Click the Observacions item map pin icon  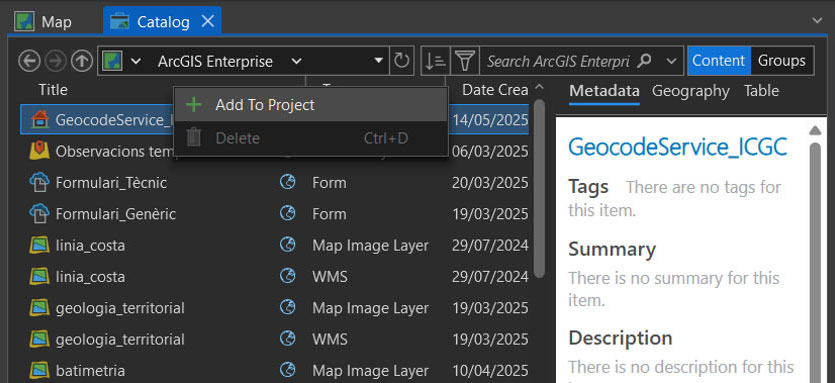[40, 151]
